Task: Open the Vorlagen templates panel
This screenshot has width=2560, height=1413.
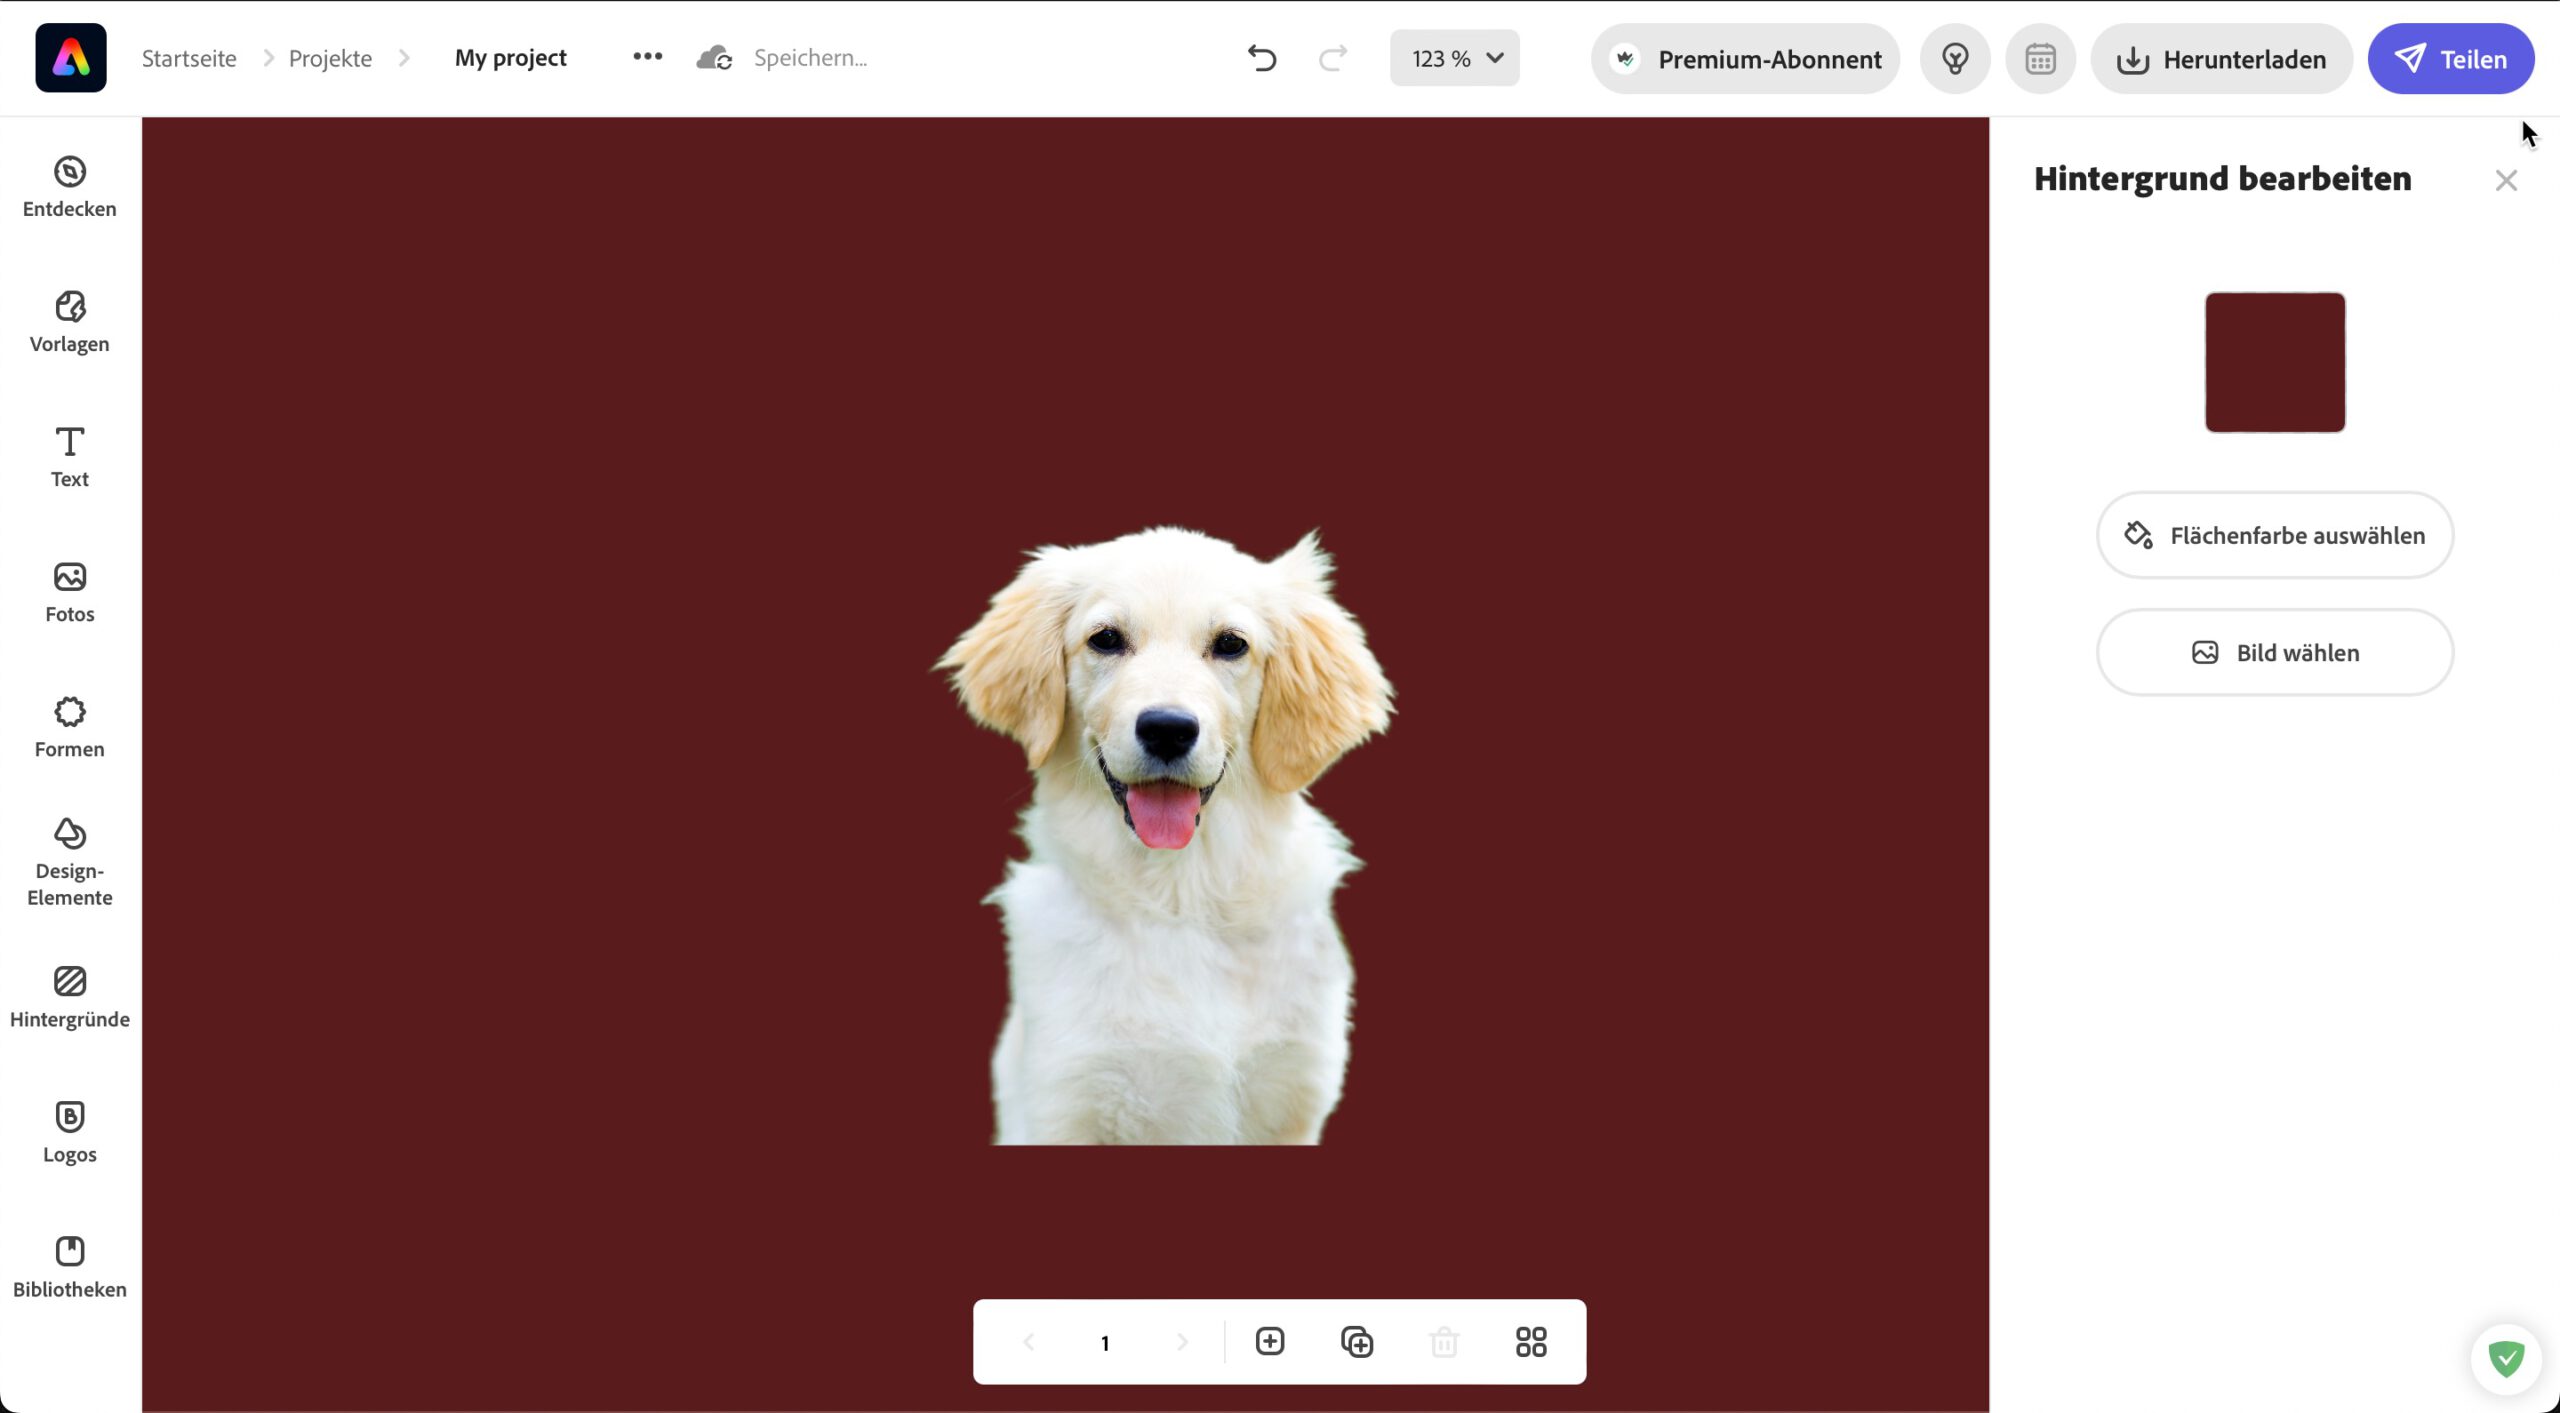Action: [69, 321]
